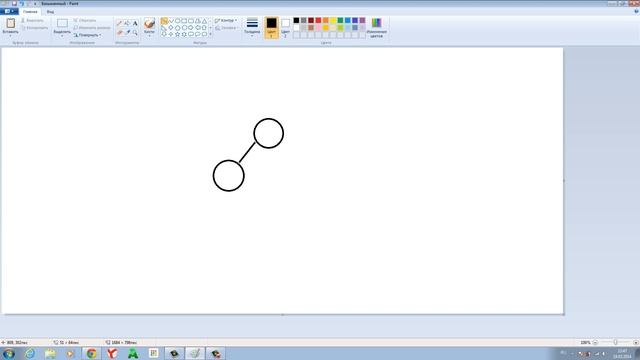The width and height of the screenshot is (640, 360).
Task: Click the clock in the system tray
Action: (x=622, y=353)
